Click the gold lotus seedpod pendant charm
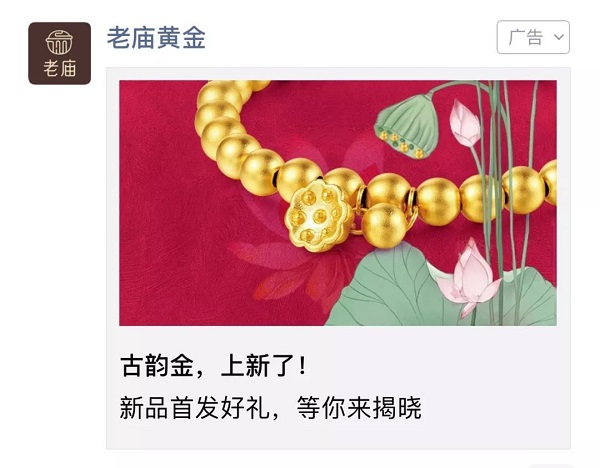The image size is (600, 468). point(319,216)
